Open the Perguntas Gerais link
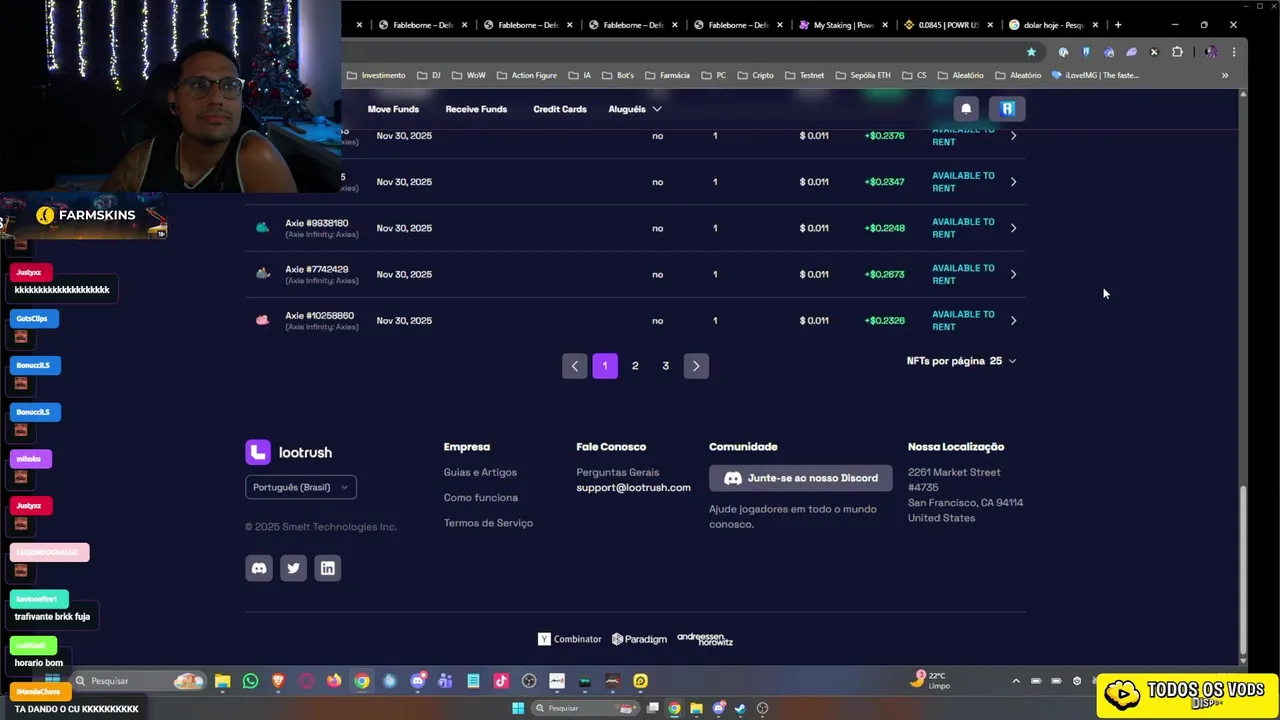This screenshot has height=720, width=1280. (618, 472)
